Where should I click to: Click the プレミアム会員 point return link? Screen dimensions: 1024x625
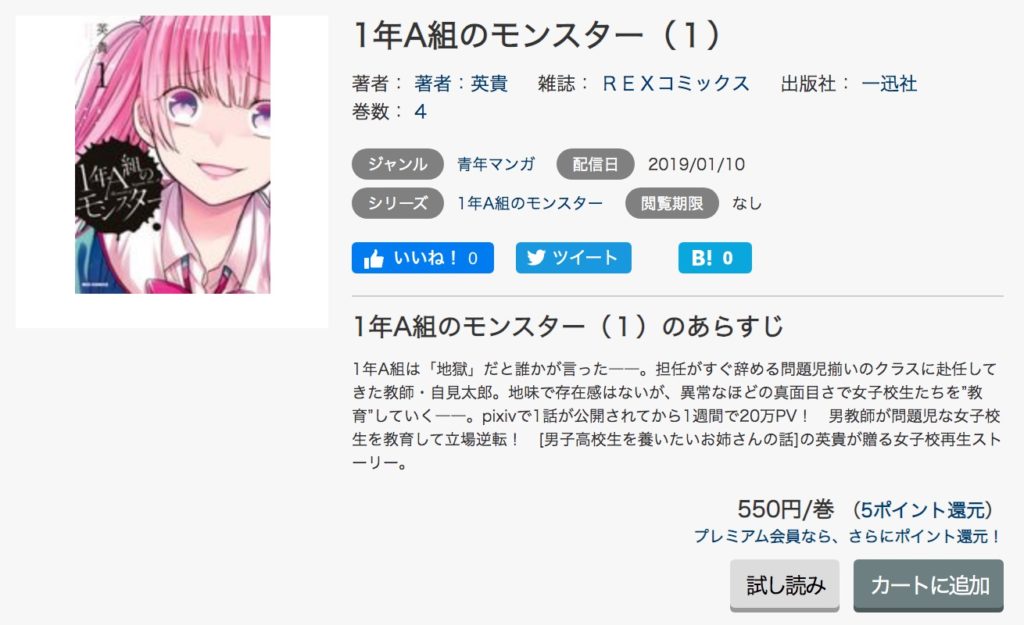coord(846,536)
